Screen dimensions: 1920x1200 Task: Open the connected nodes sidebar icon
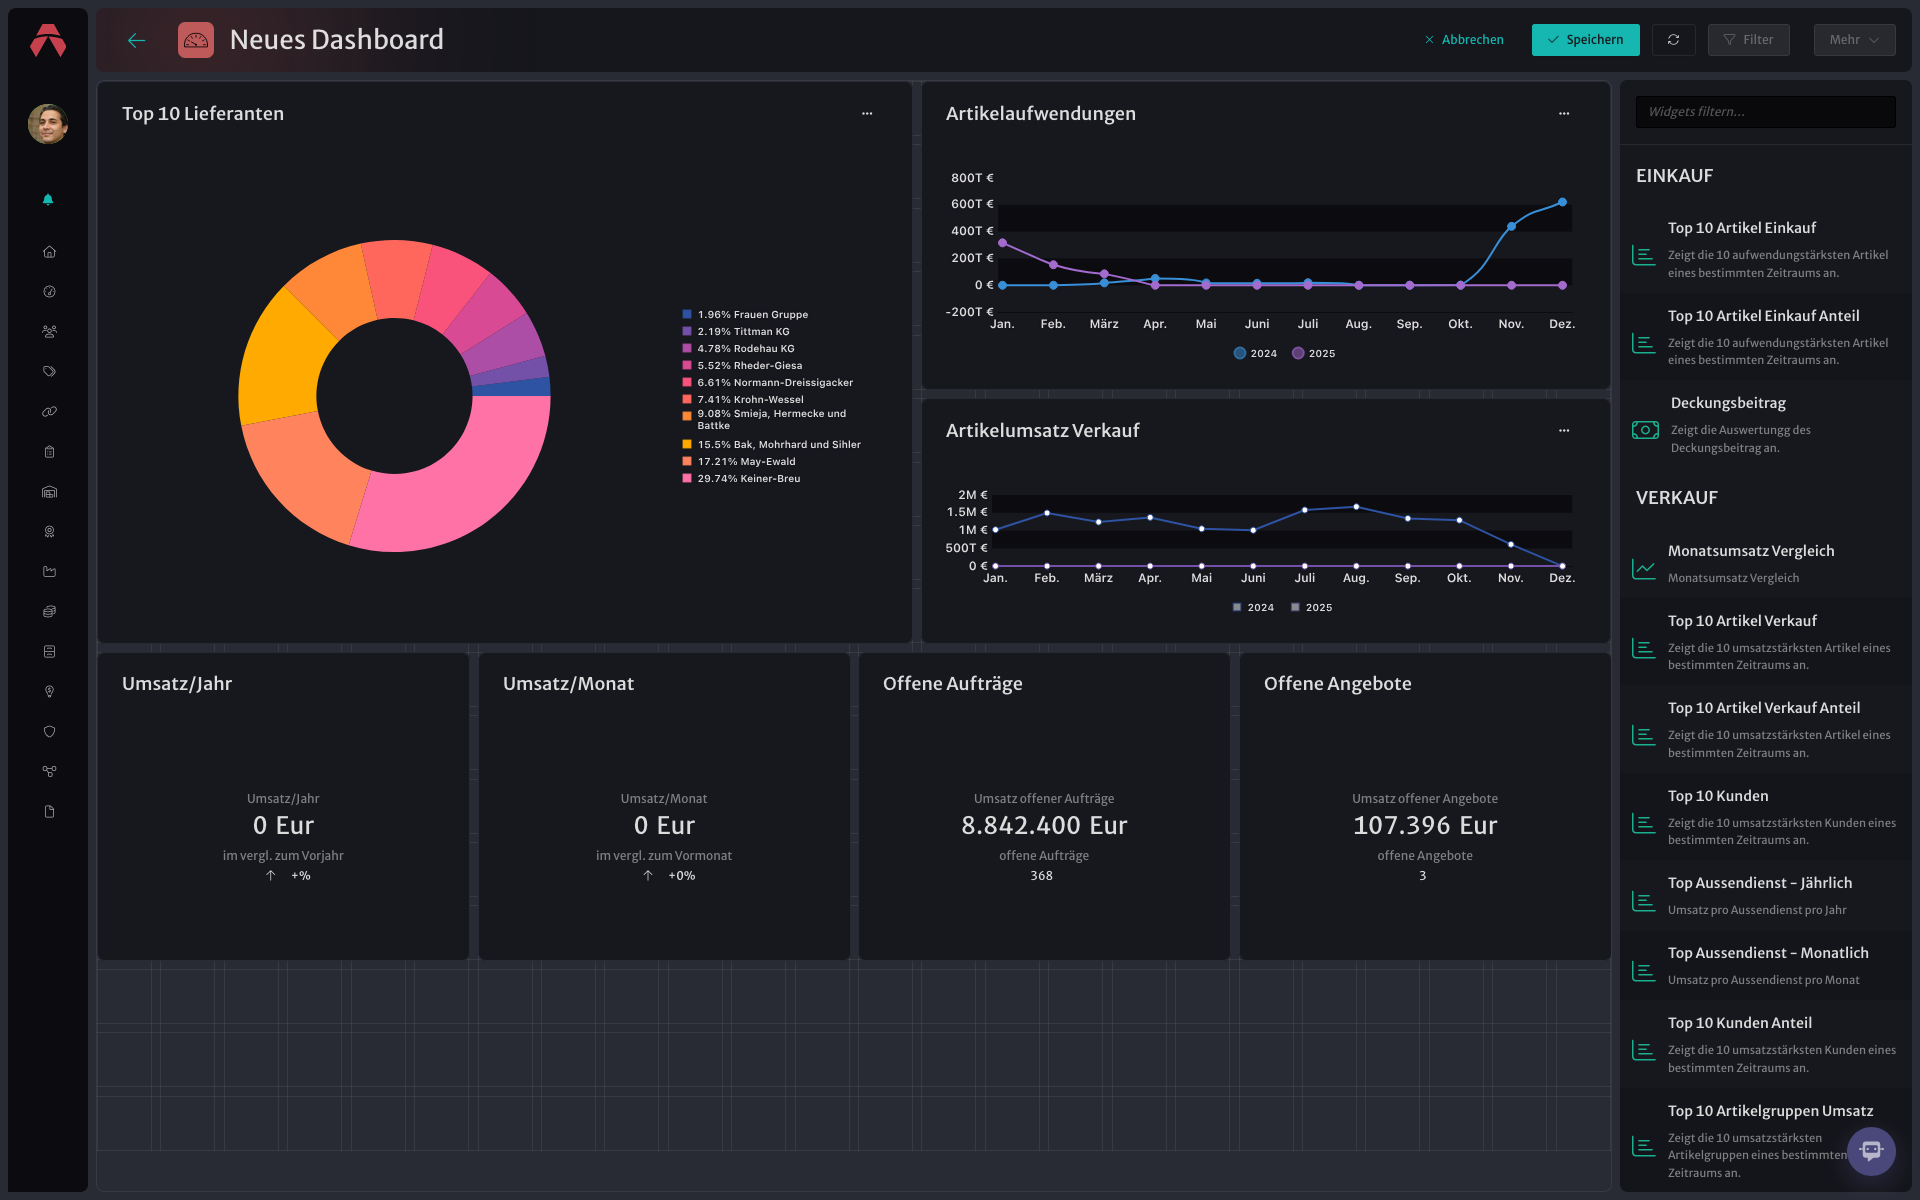pyautogui.click(x=49, y=772)
